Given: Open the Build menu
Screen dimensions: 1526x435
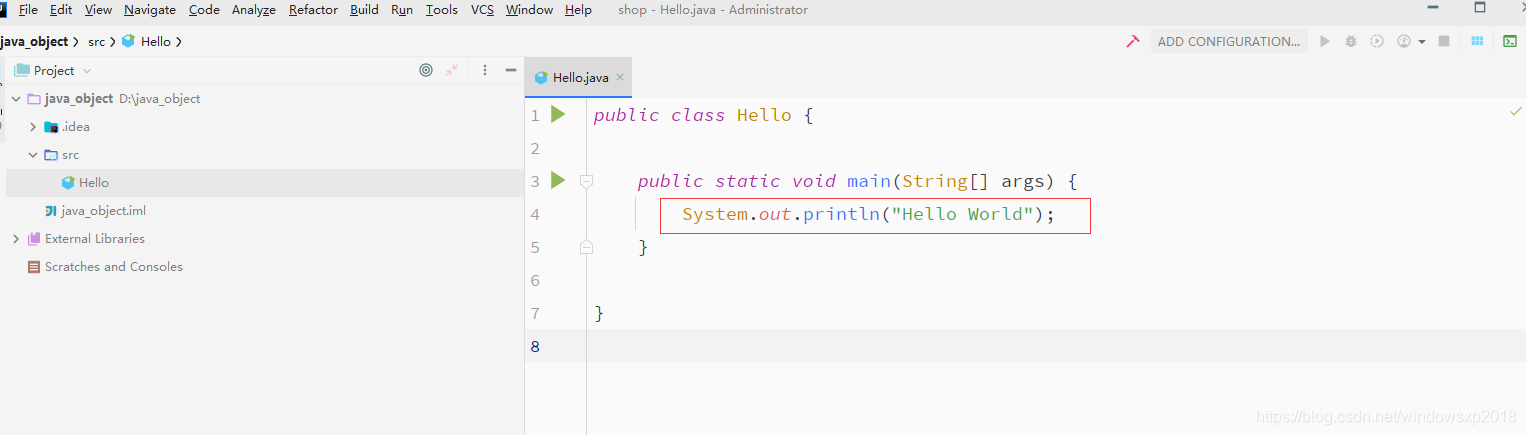Looking at the screenshot, I should pyautogui.click(x=364, y=10).
